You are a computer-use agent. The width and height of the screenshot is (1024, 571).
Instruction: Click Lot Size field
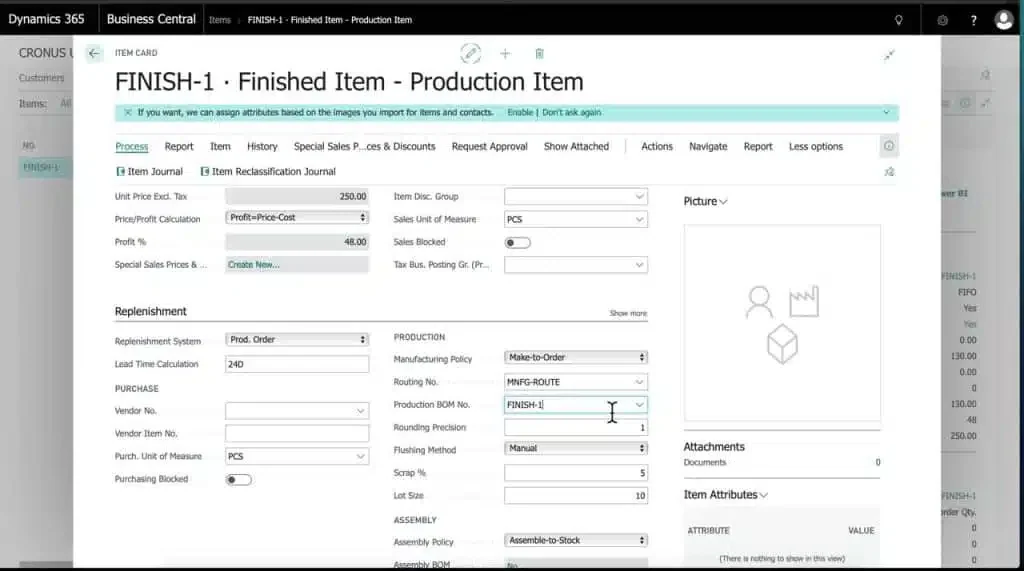(x=575, y=495)
